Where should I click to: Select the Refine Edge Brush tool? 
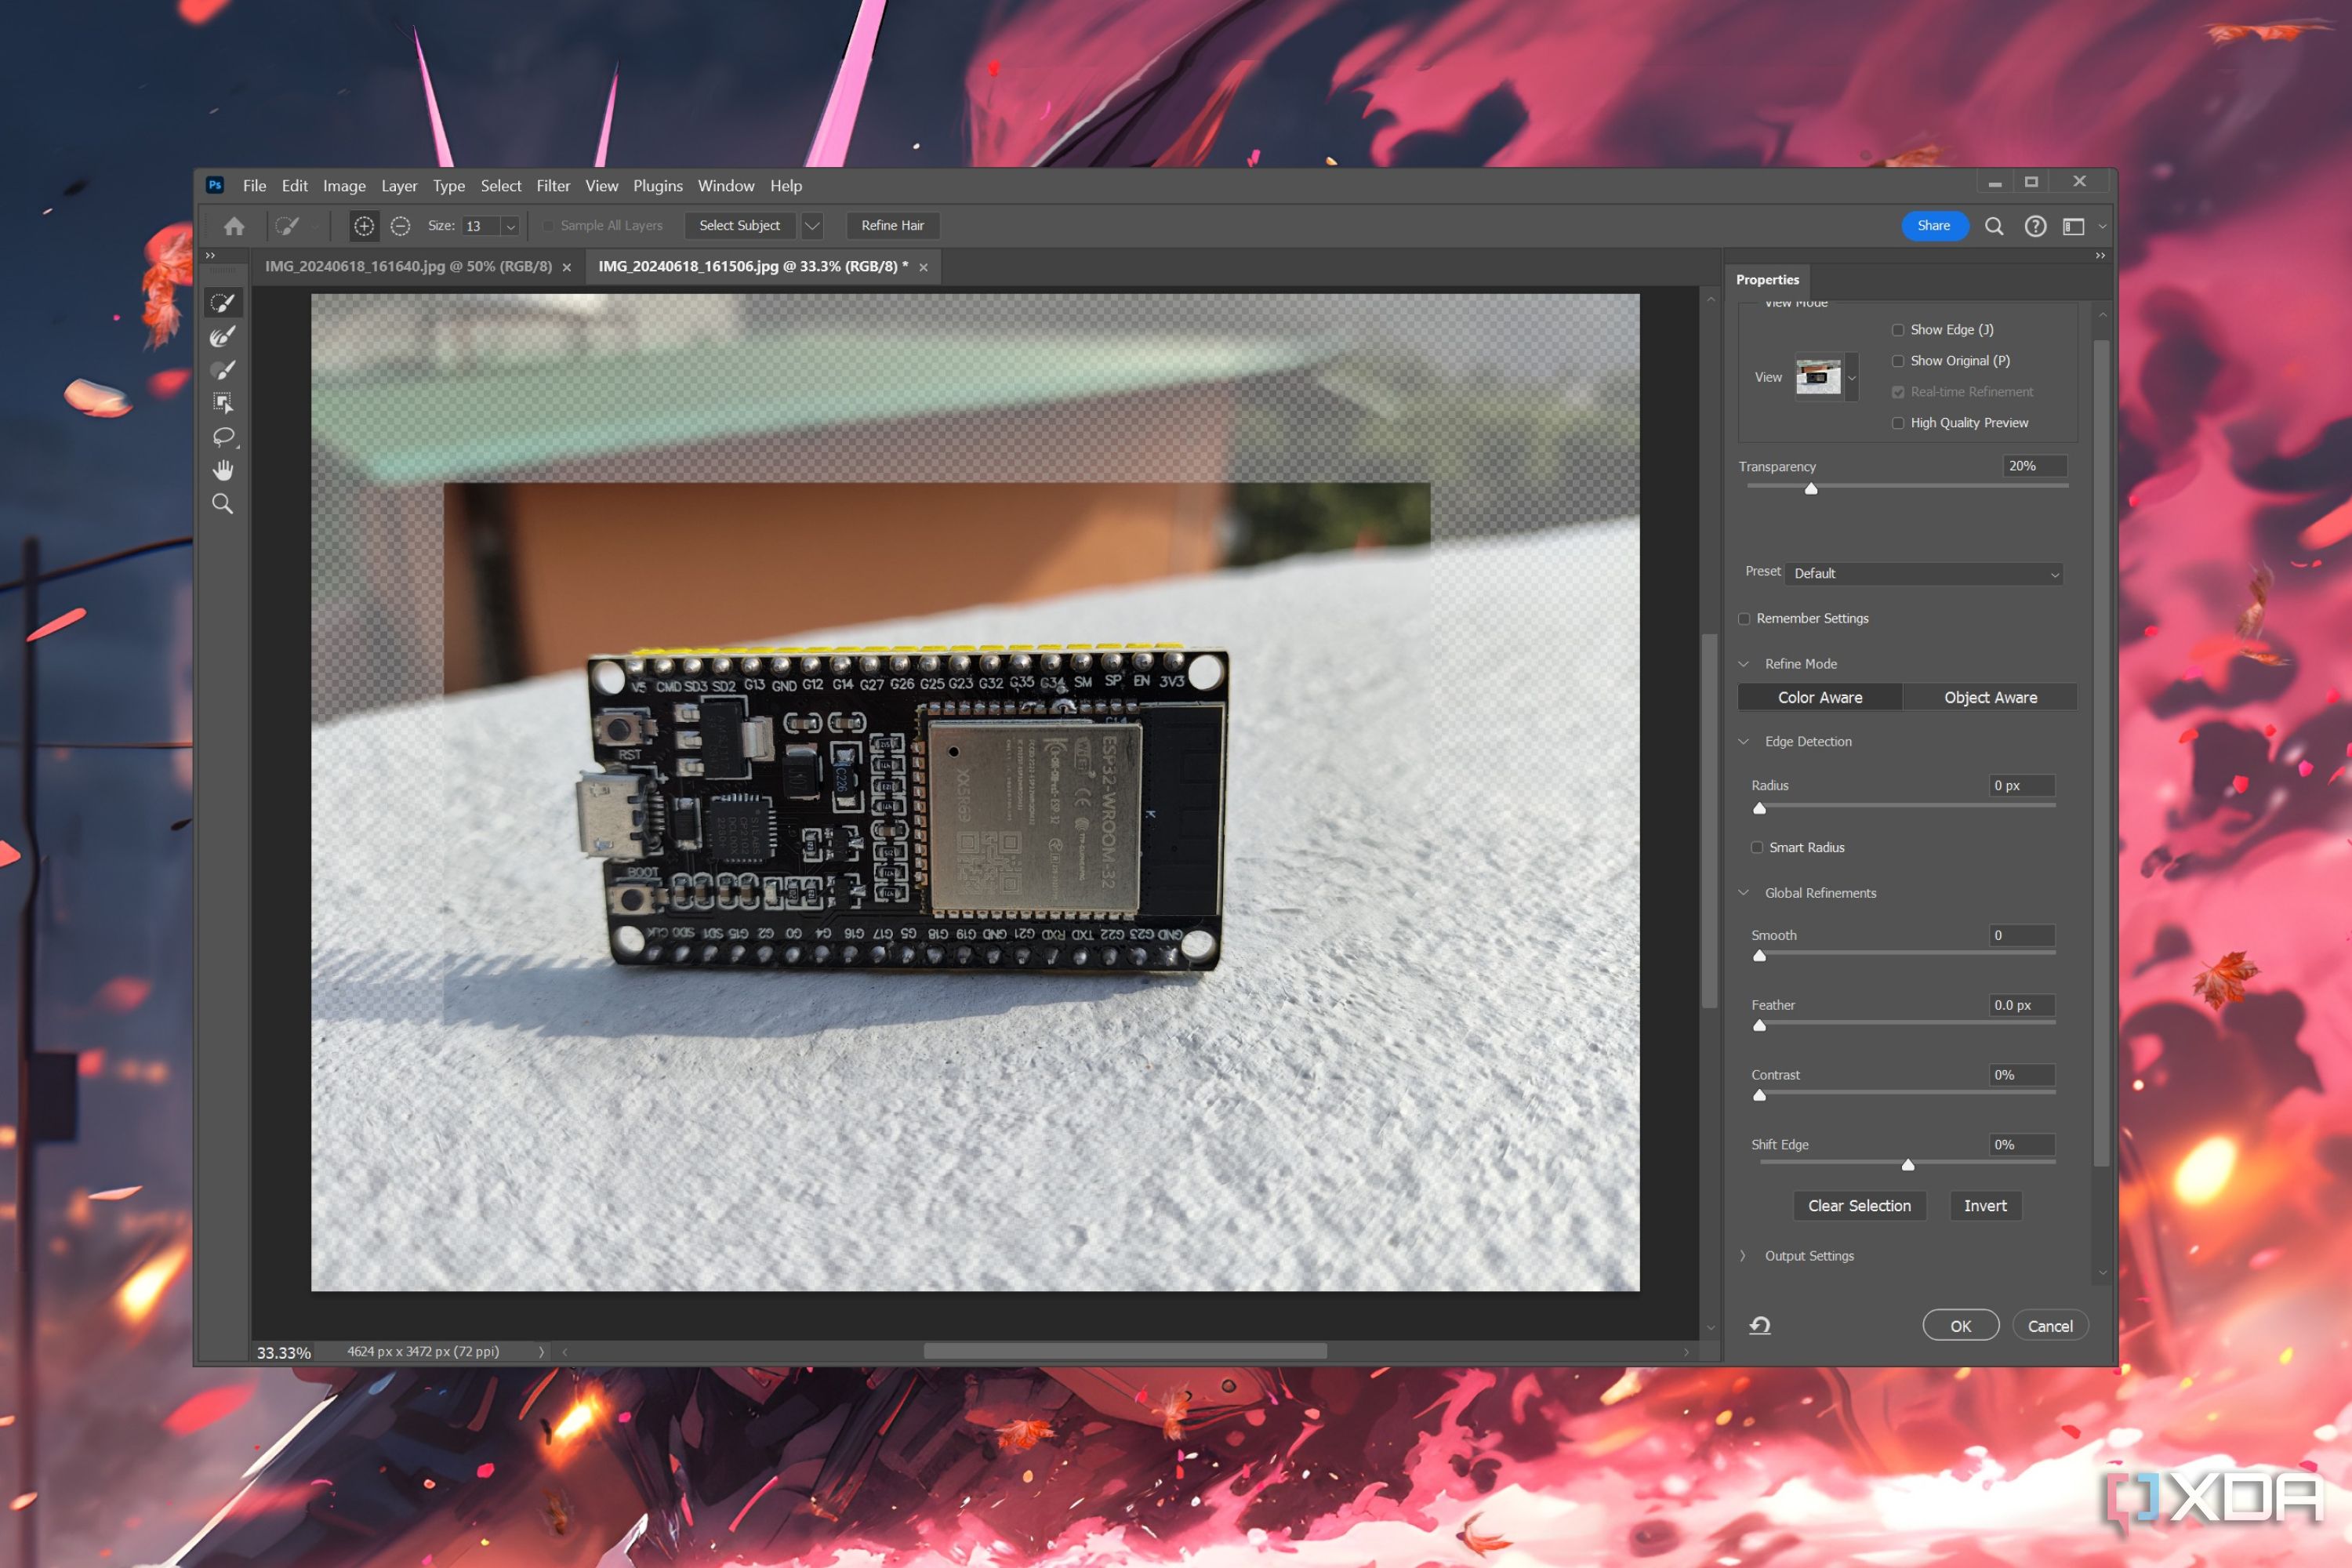tap(223, 336)
